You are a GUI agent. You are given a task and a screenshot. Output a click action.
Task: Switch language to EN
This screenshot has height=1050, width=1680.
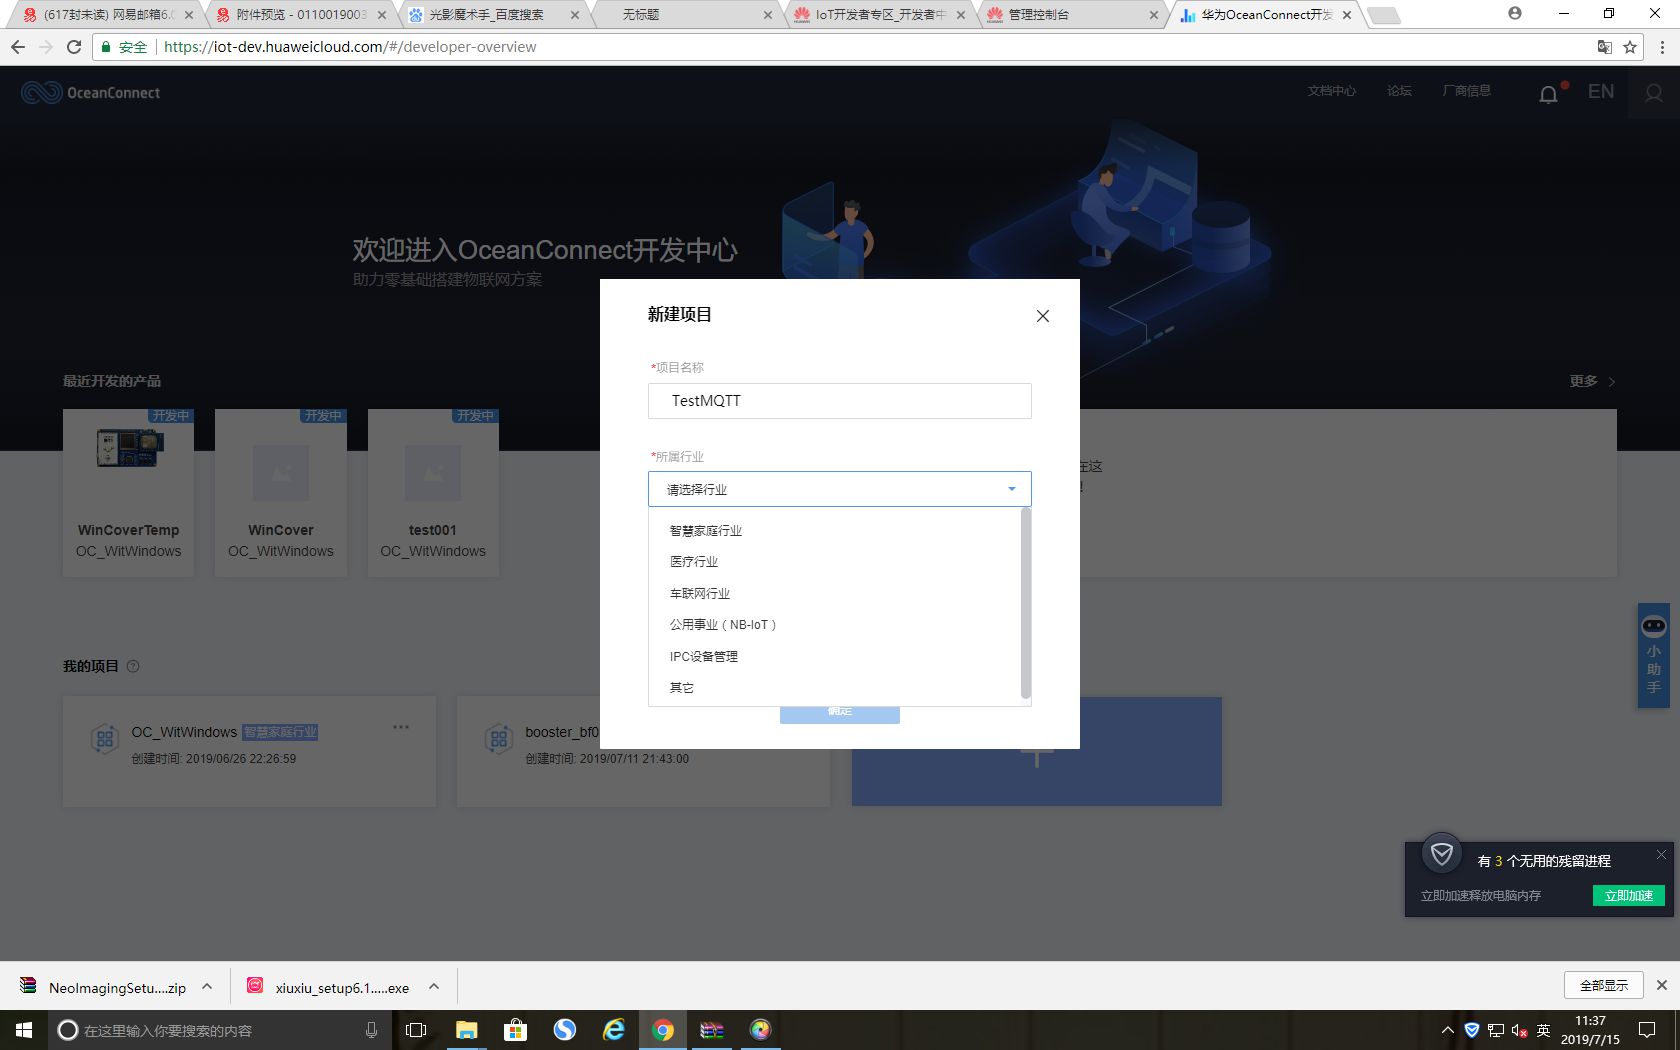(x=1601, y=91)
